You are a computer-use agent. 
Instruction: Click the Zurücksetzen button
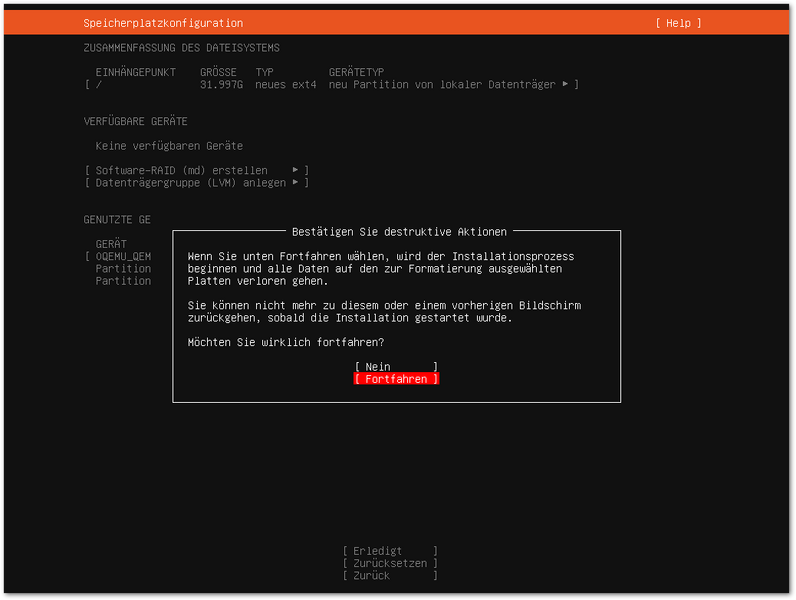click(390, 563)
